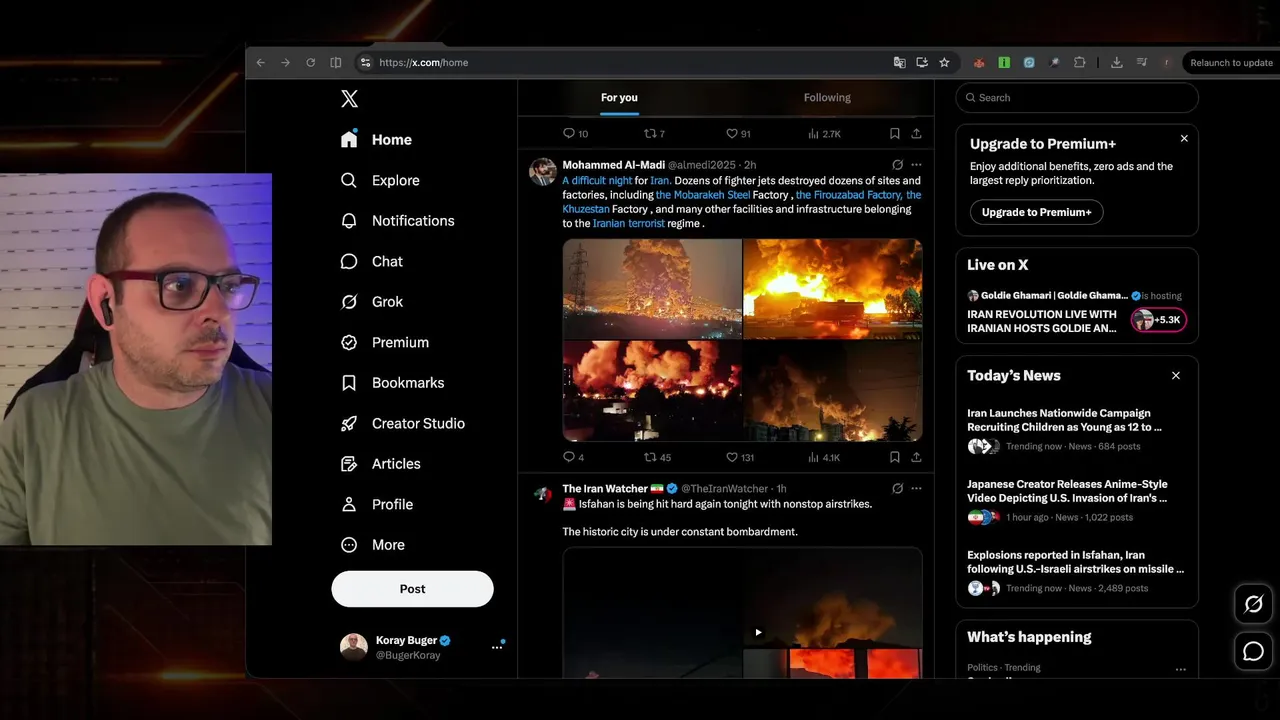This screenshot has width=1280, height=720.
Task: Open options for Politics trending item
Action: [x=1181, y=669]
